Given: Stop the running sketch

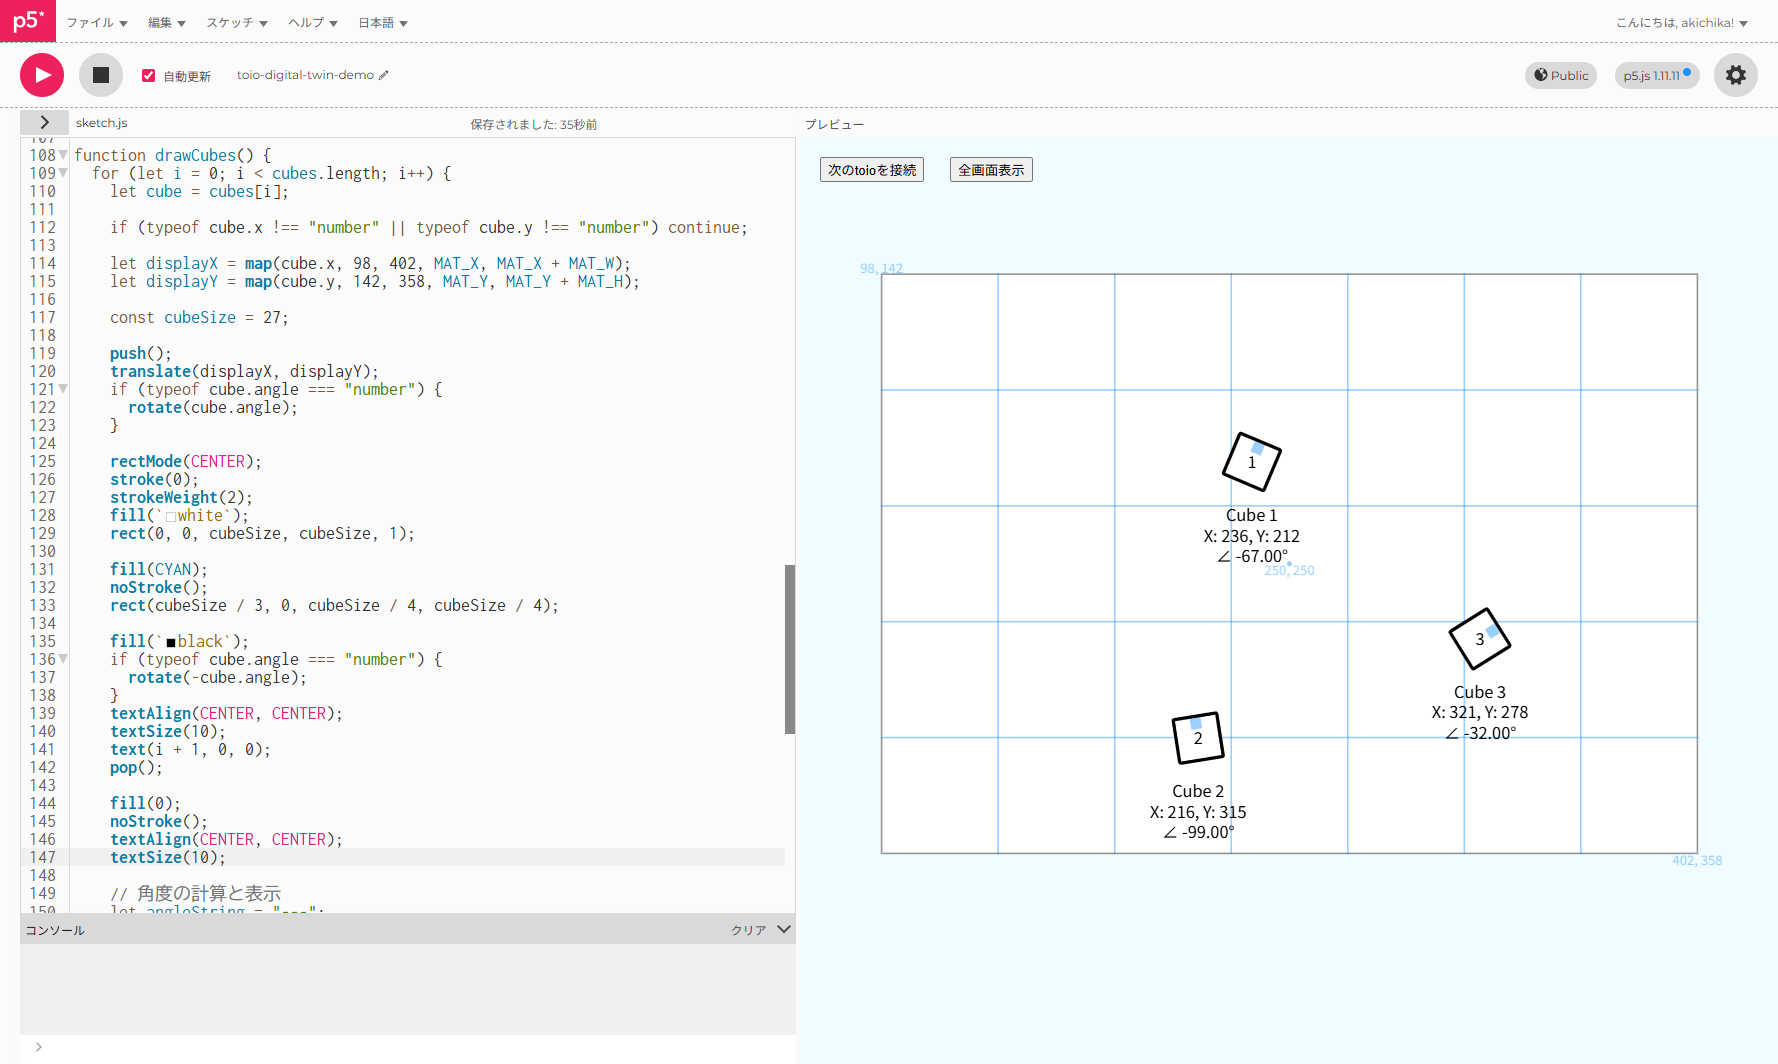Looking at the screenshot, I should click(101, 75).
